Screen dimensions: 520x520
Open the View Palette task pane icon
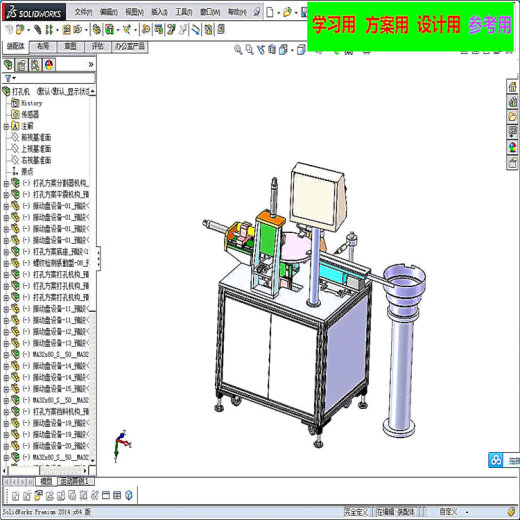click(512, 132)
